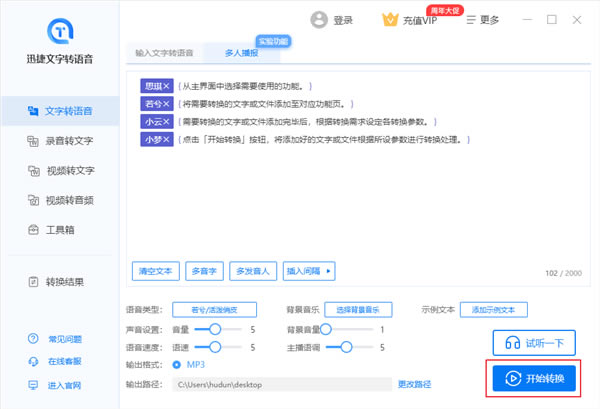Click the 输出路径 path field
Screen dimensions: 600x409
point(282,385)
